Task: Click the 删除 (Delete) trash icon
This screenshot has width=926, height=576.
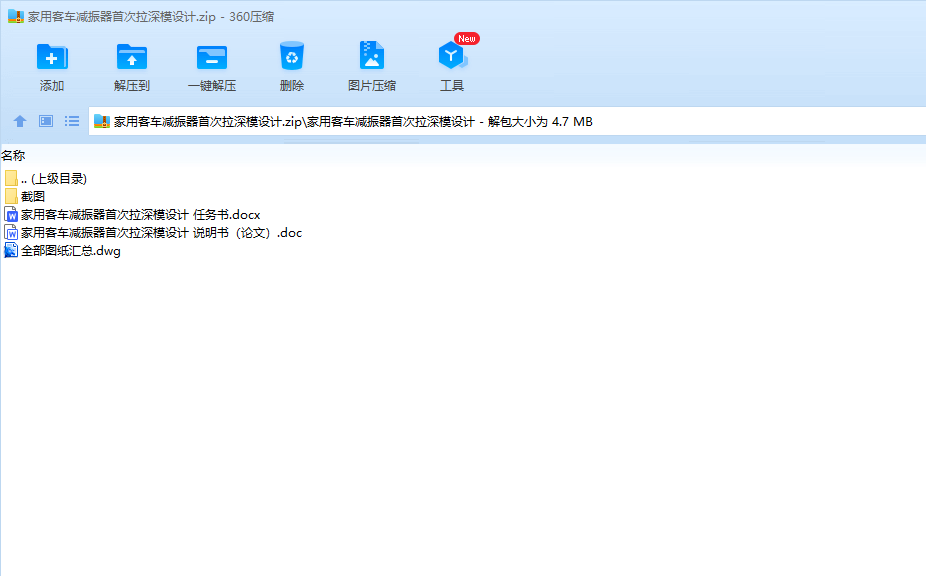Action: 292,57
